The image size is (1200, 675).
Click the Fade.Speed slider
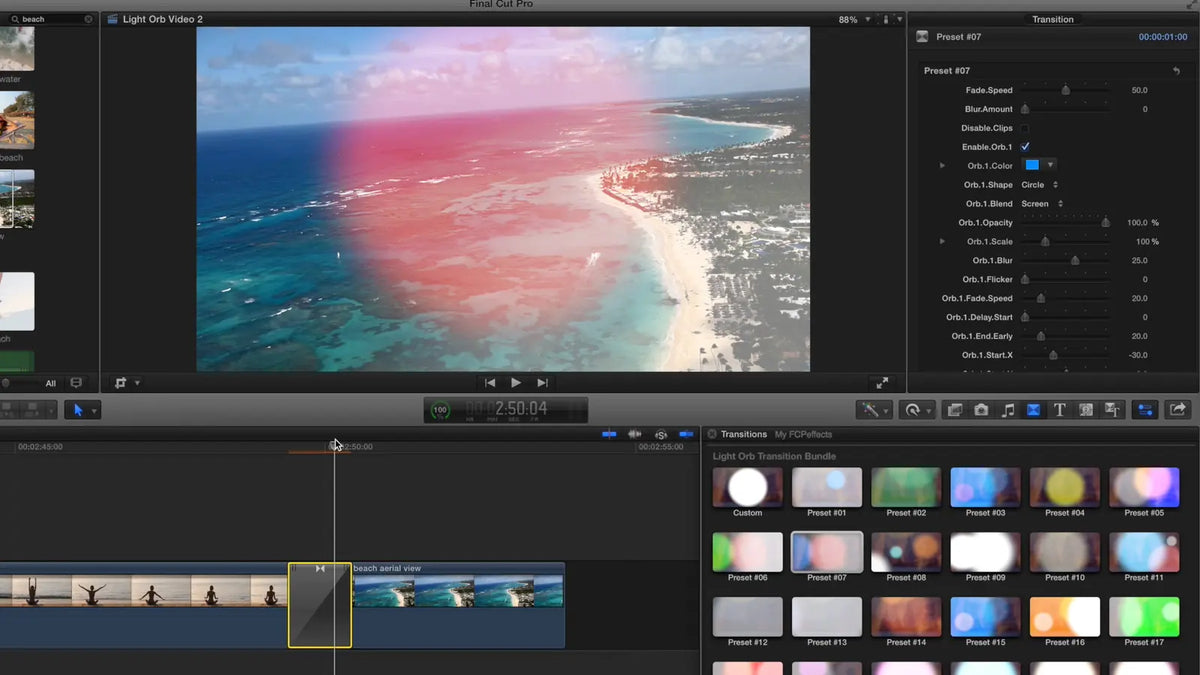[1064, 90]
